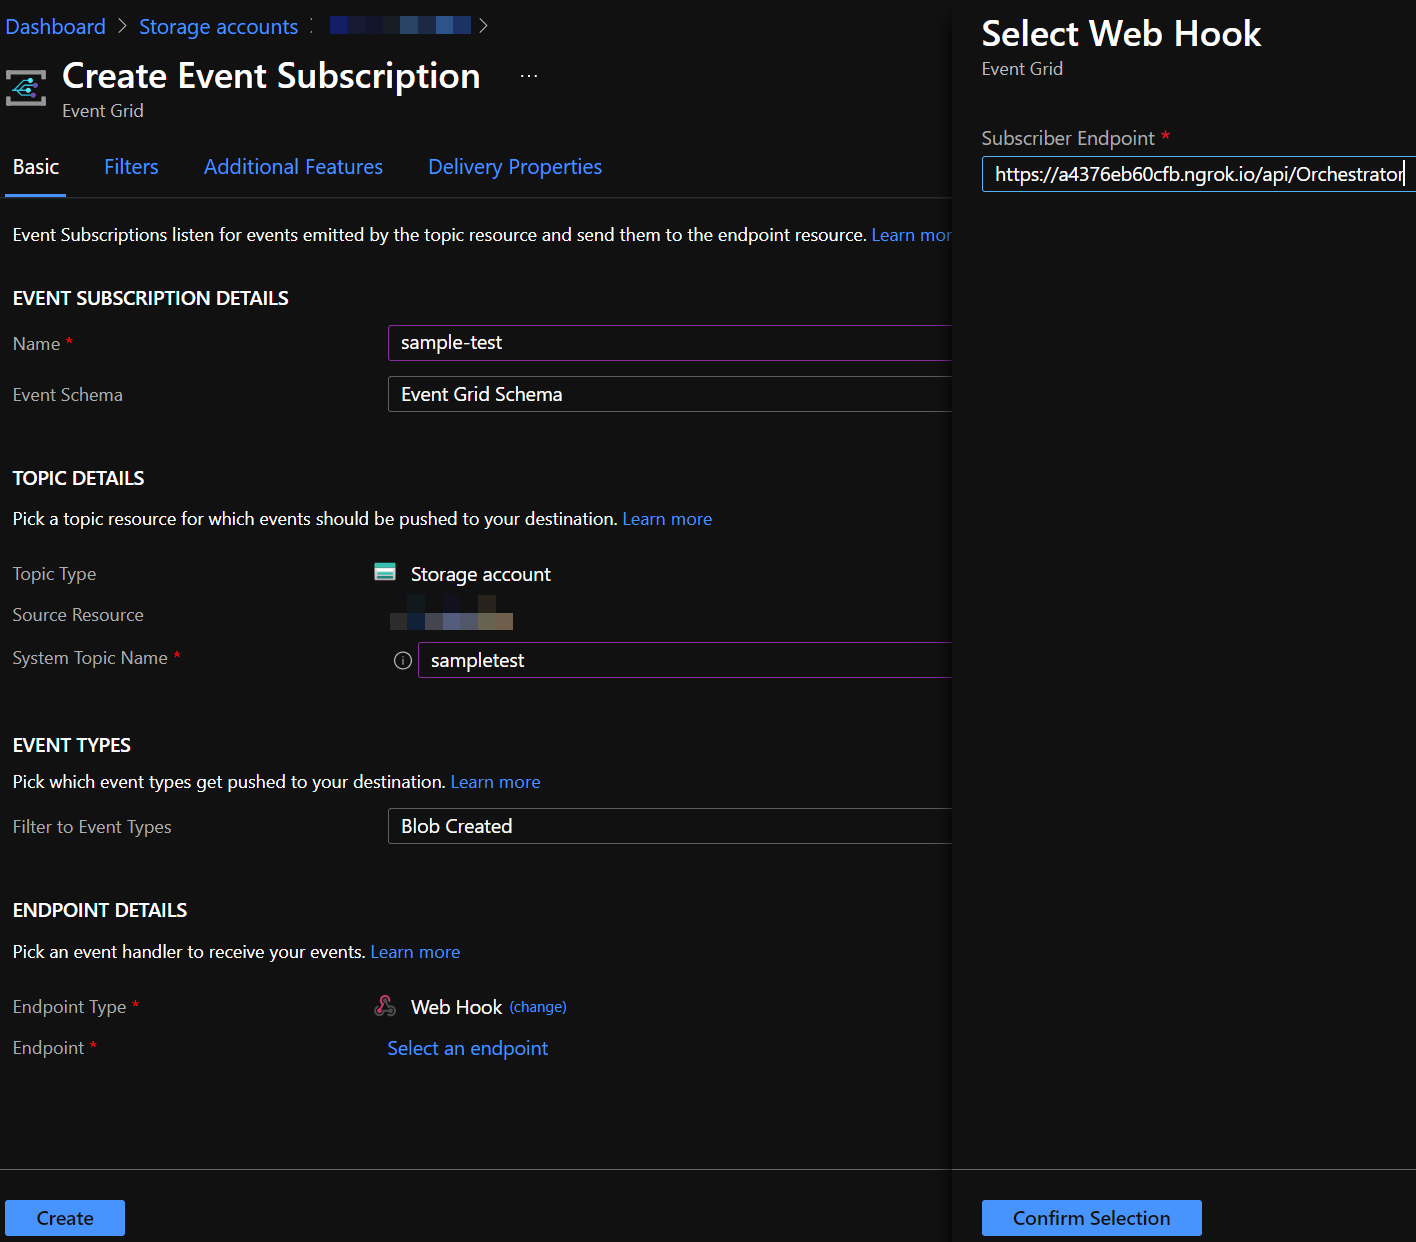Viewport: 1416px width, 1242px height.
Task: Click the Subscriber Endpoint label
Action: (1068, 138)
